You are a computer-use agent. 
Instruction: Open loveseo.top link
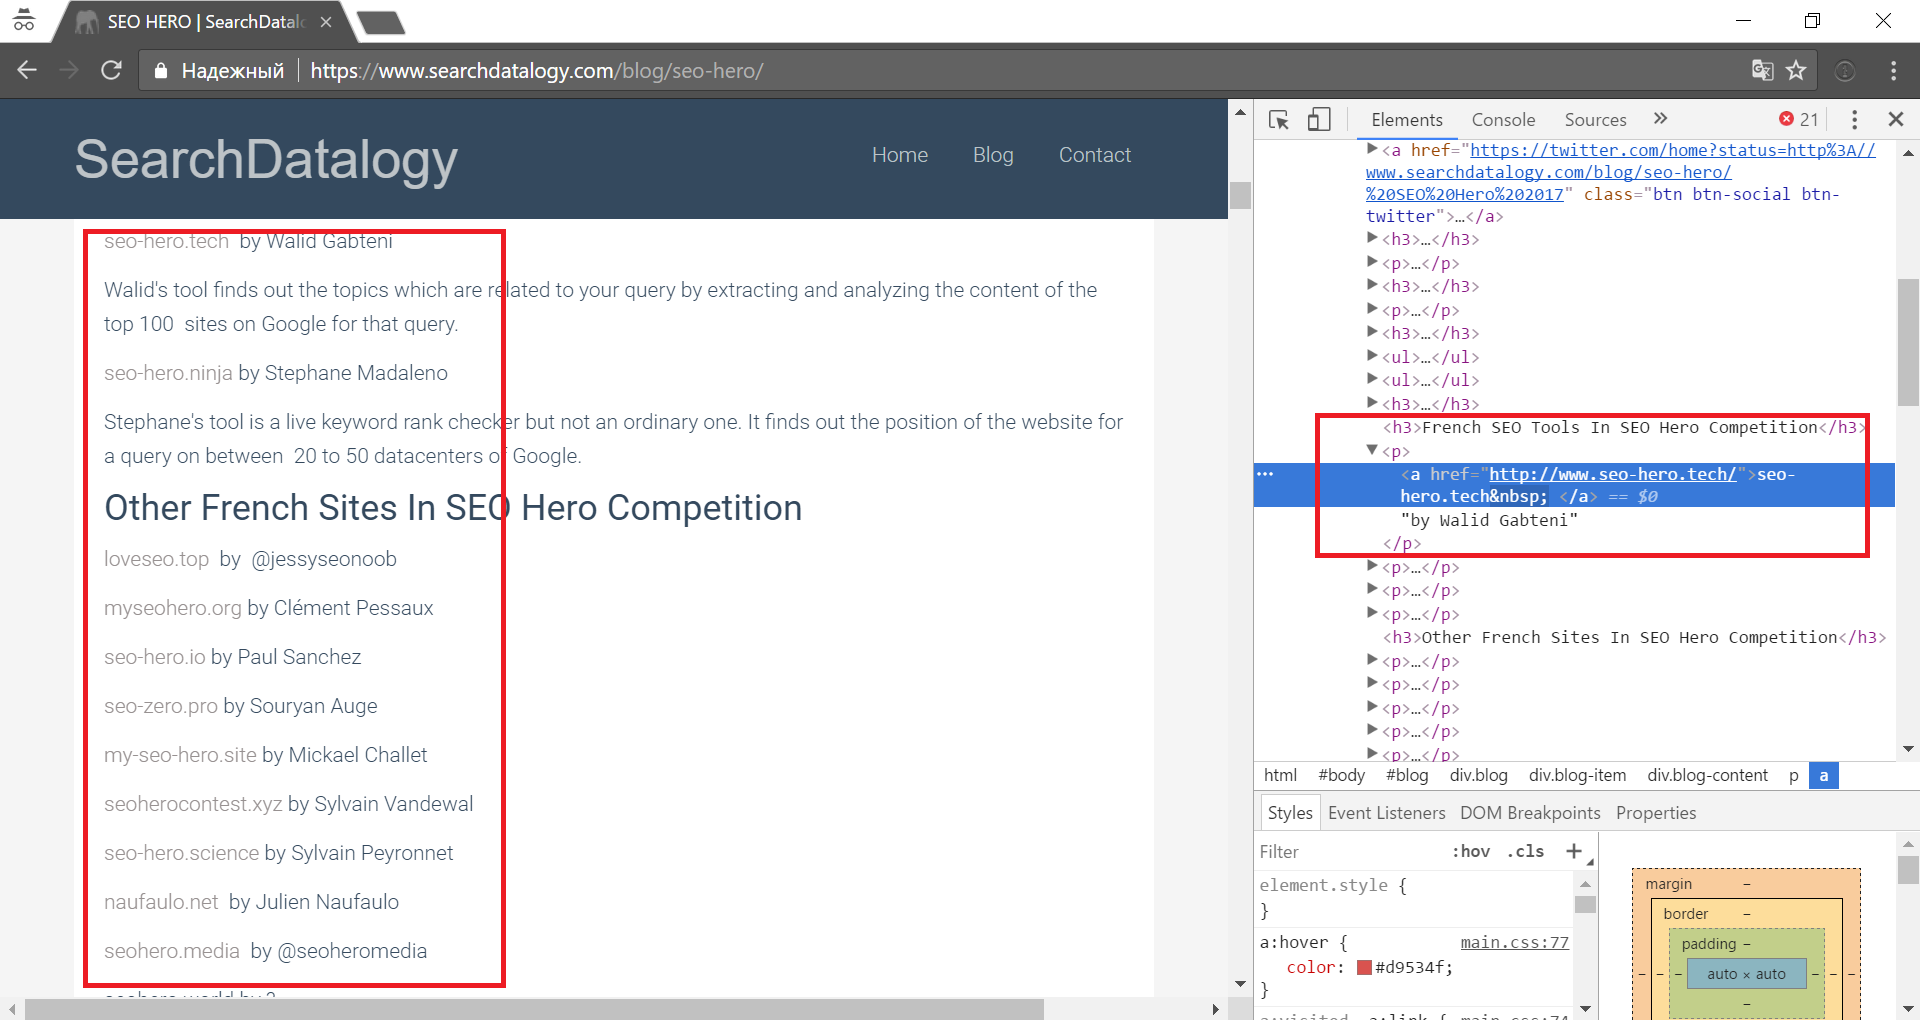156,559
